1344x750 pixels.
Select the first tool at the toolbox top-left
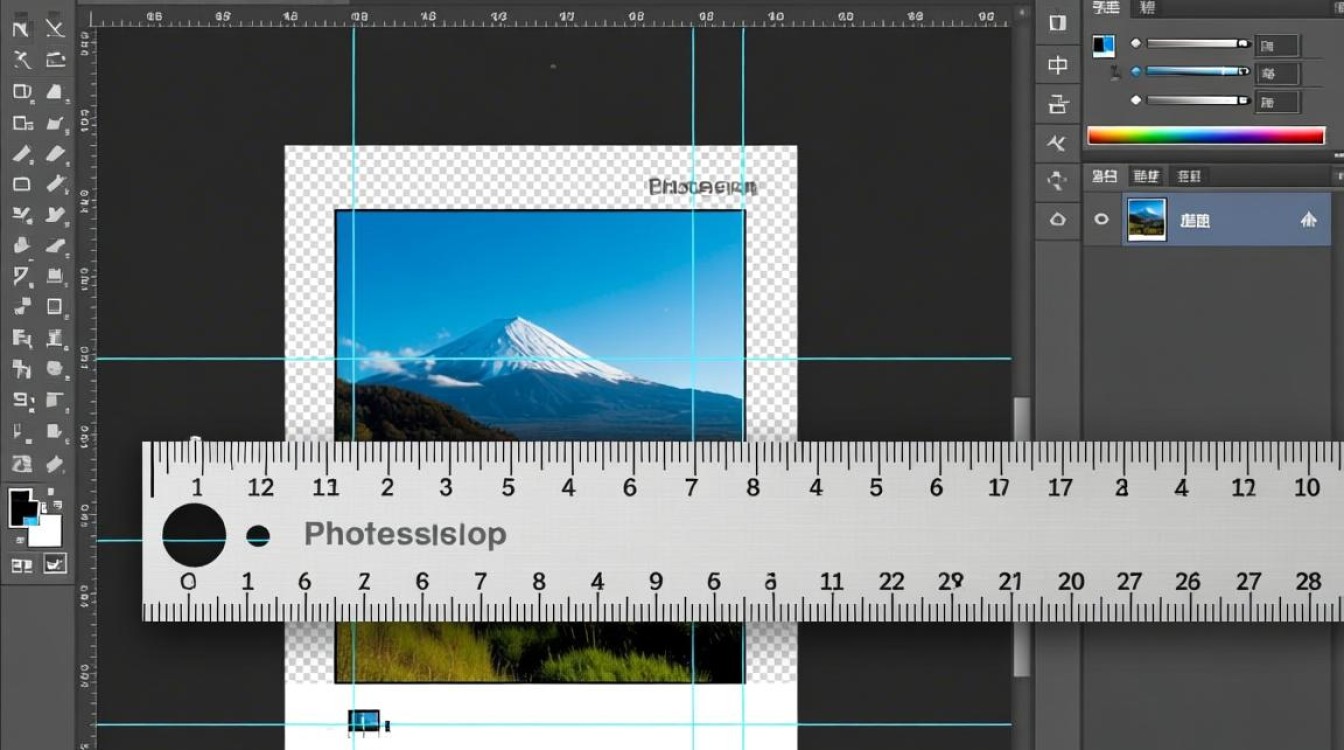tap(20, 29)
